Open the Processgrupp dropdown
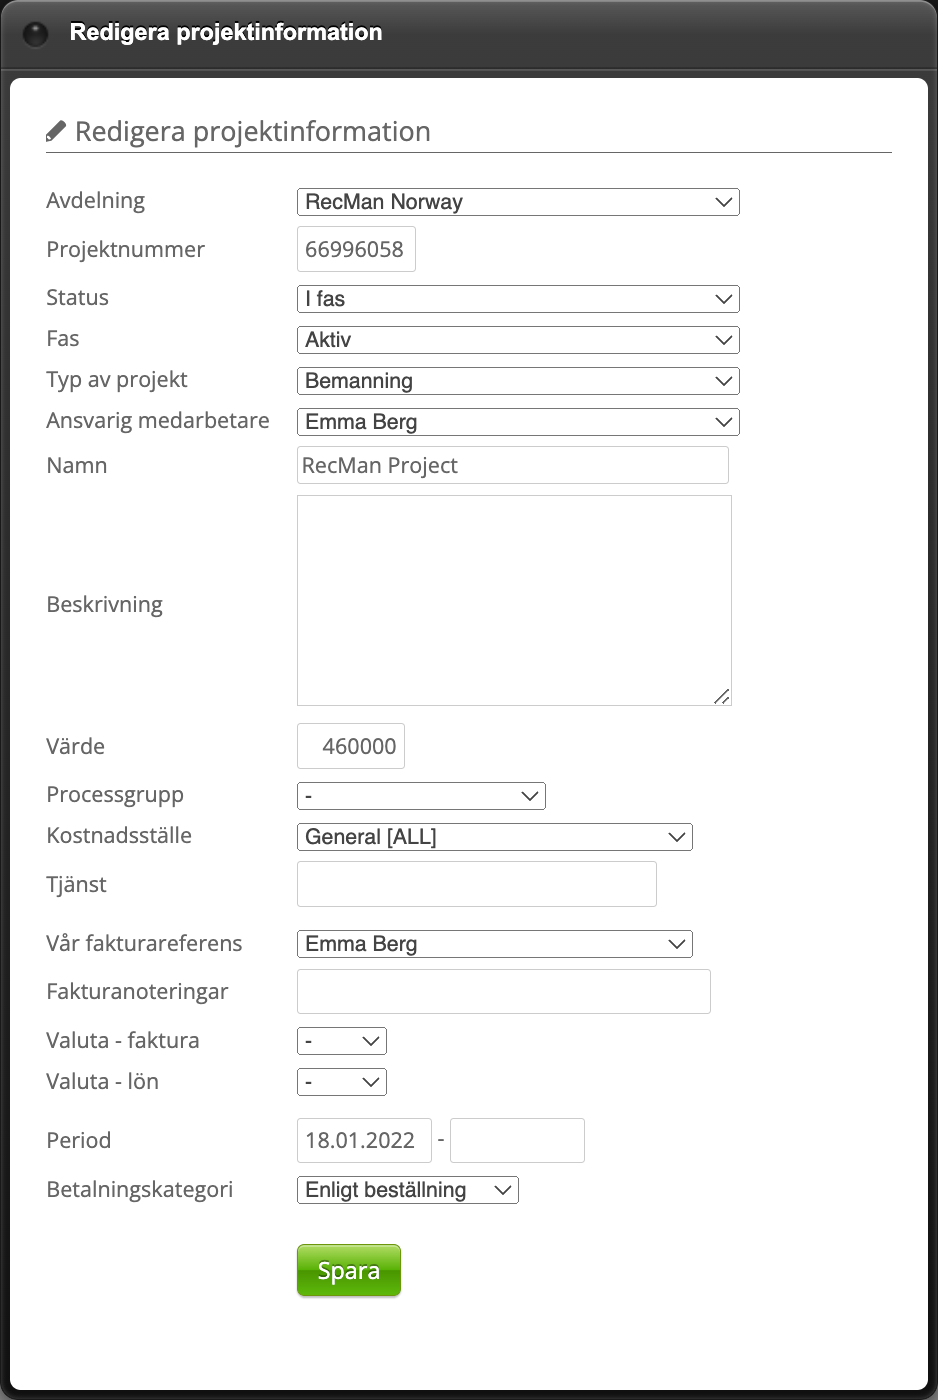The width and height of the screenshot is (938, 1400). pos(421,796)
